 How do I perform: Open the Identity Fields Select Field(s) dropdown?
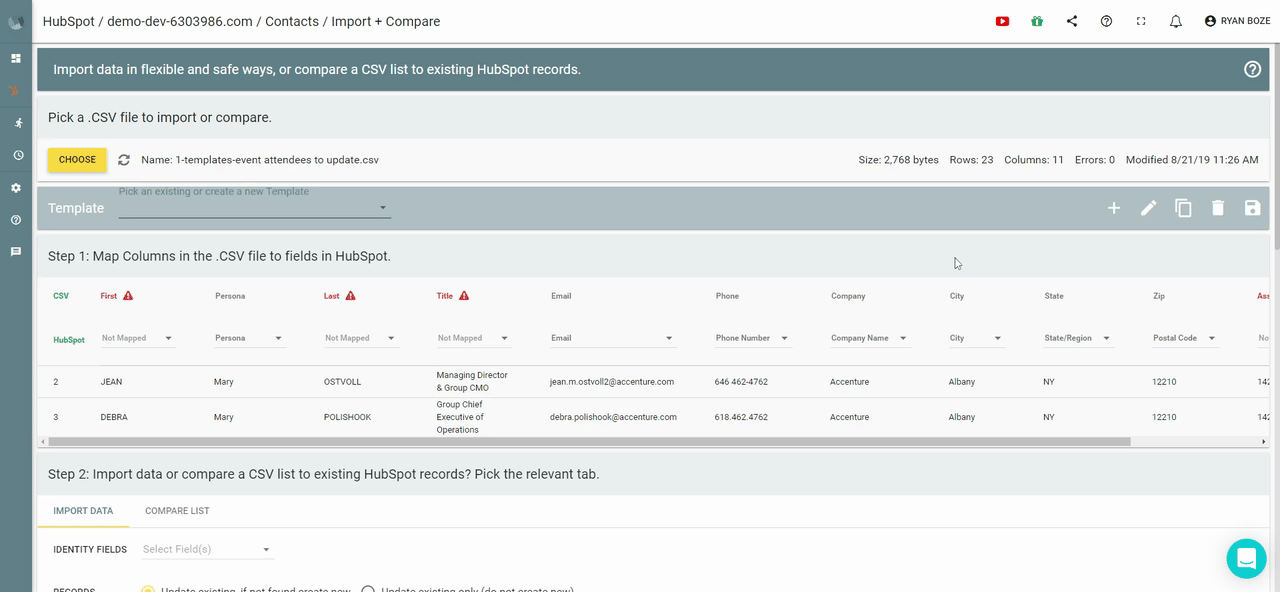click(x=207, y=549)
